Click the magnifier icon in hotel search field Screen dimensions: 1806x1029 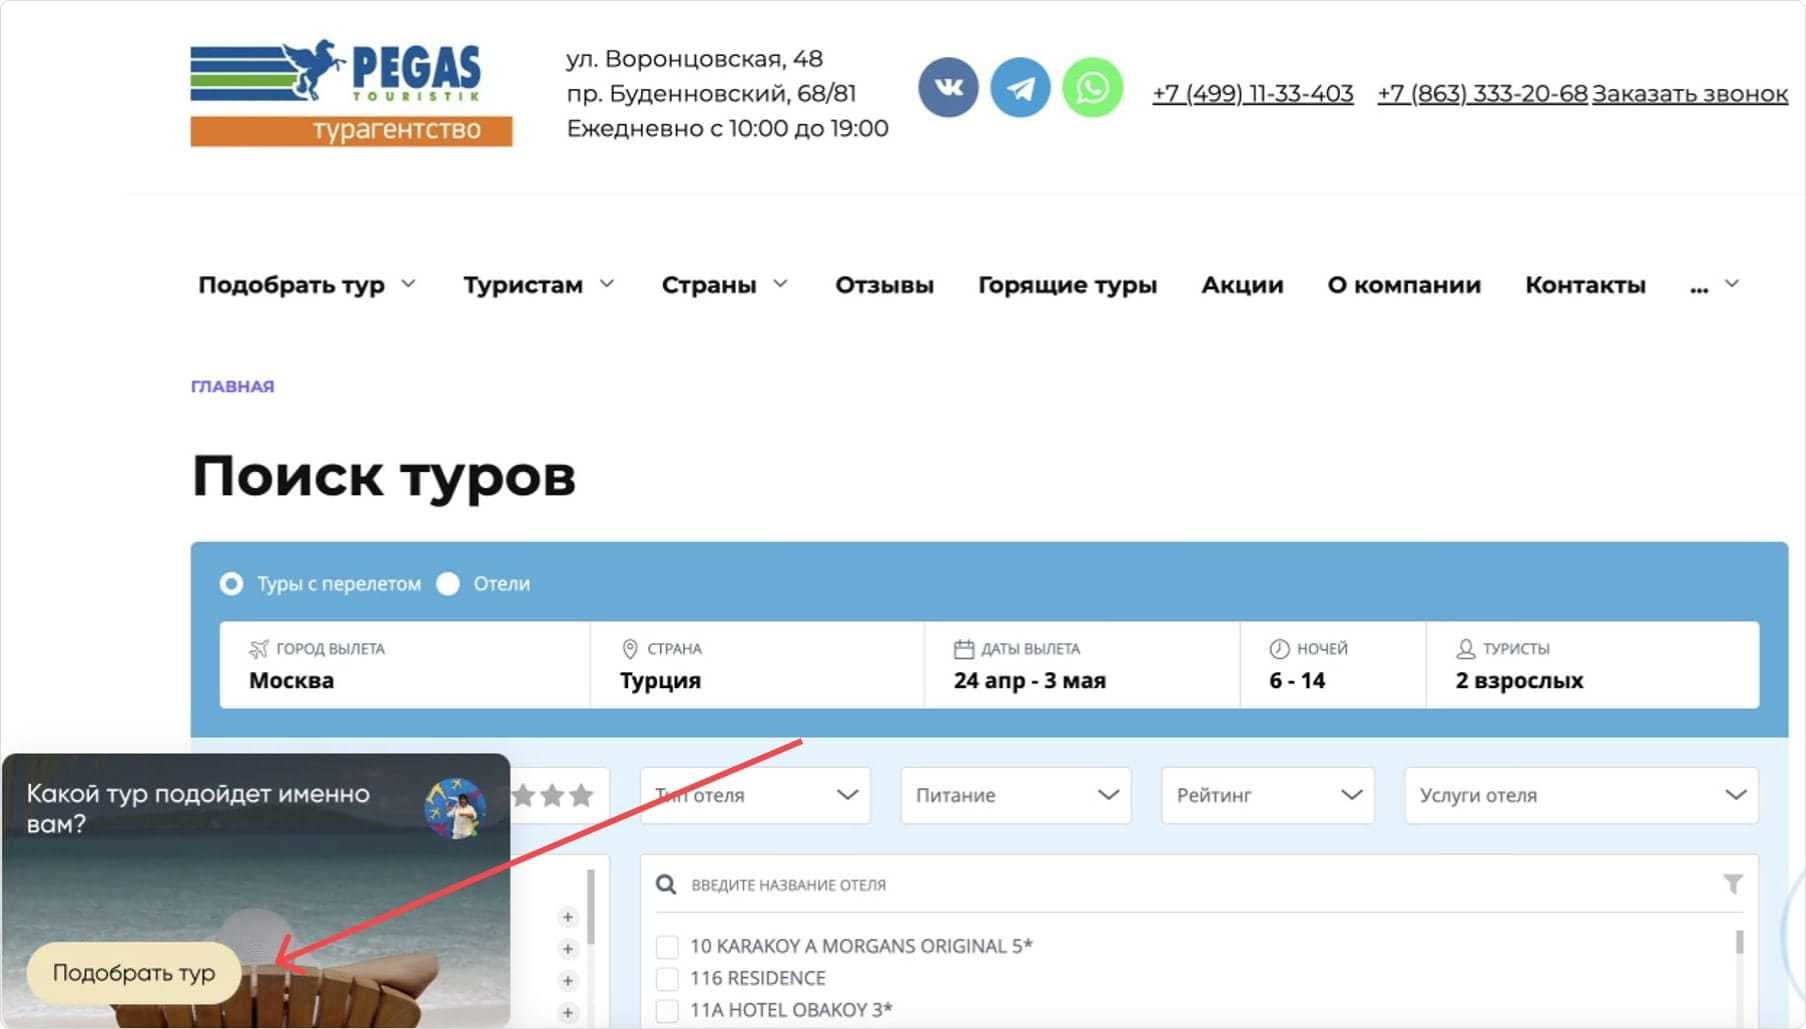point(666,884)
